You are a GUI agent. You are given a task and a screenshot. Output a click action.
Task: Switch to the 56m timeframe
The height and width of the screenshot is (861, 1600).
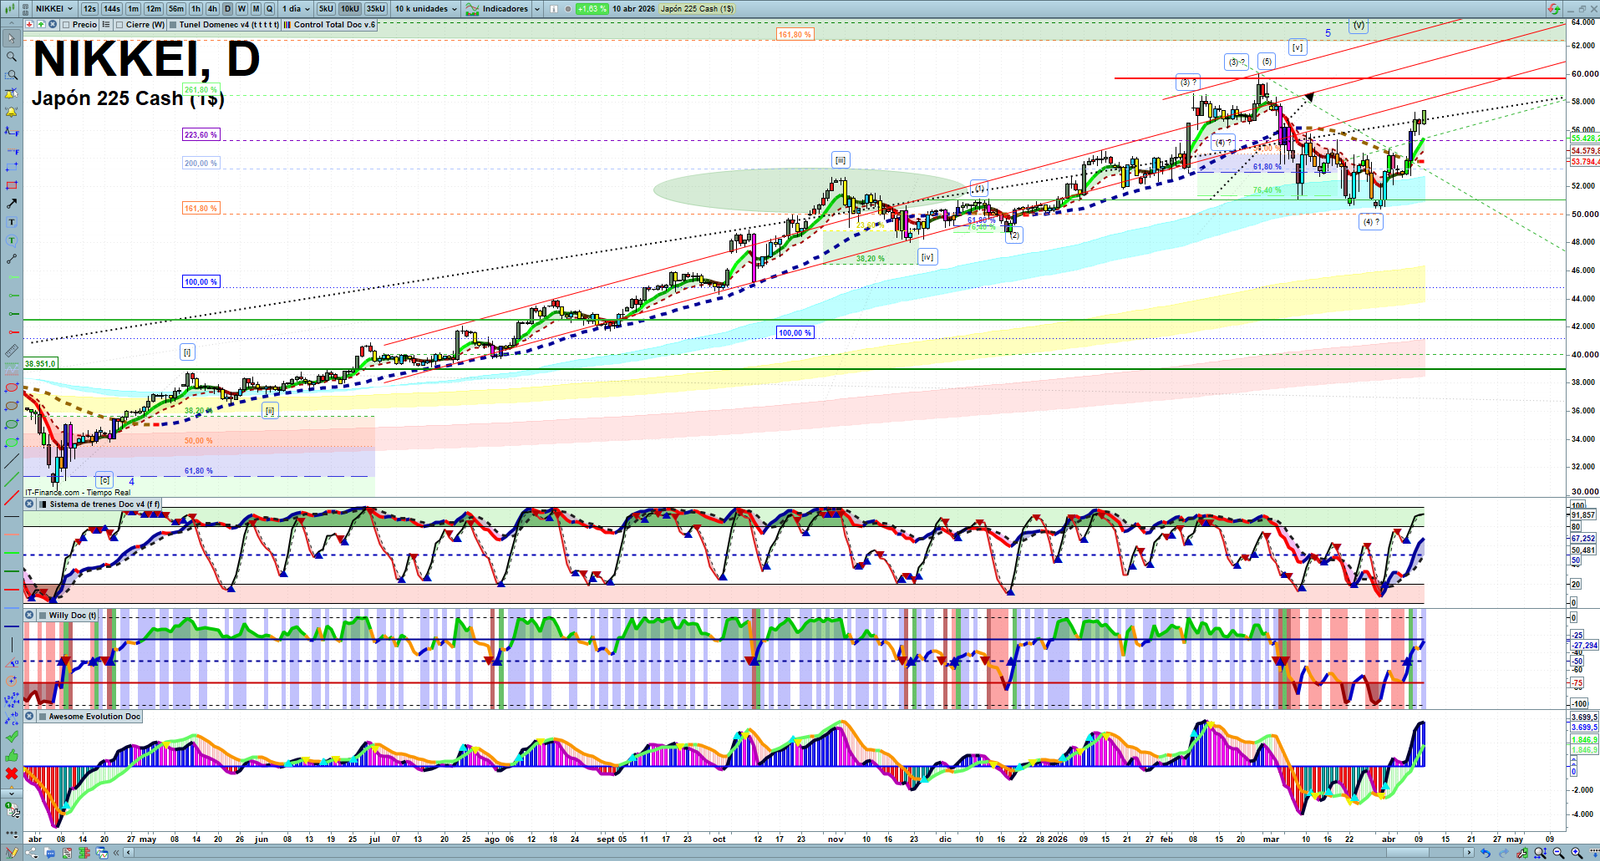[177, 9]
